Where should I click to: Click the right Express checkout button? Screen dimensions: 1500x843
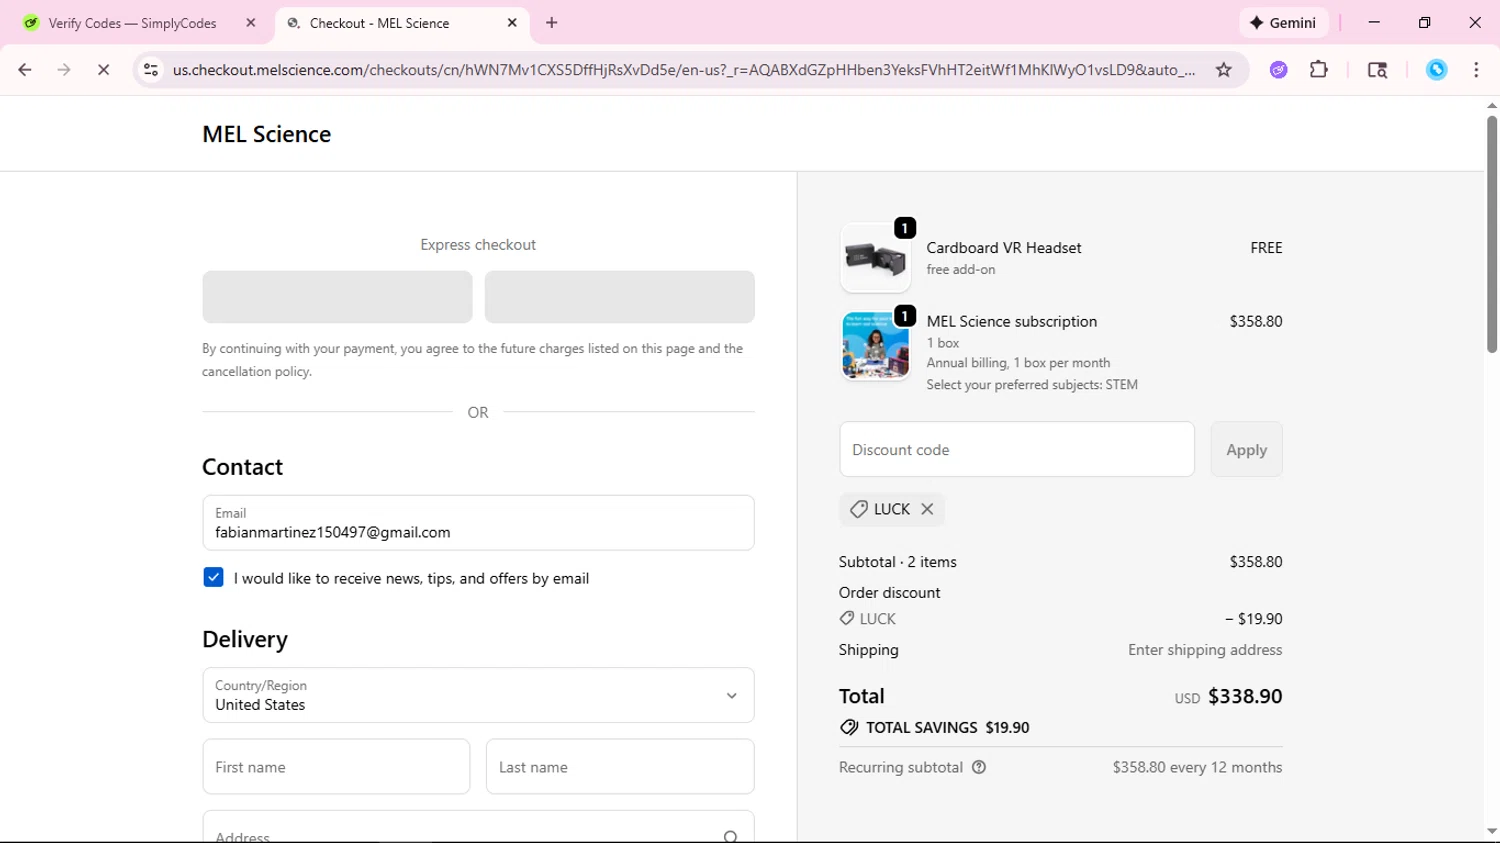tap(619, 297)
